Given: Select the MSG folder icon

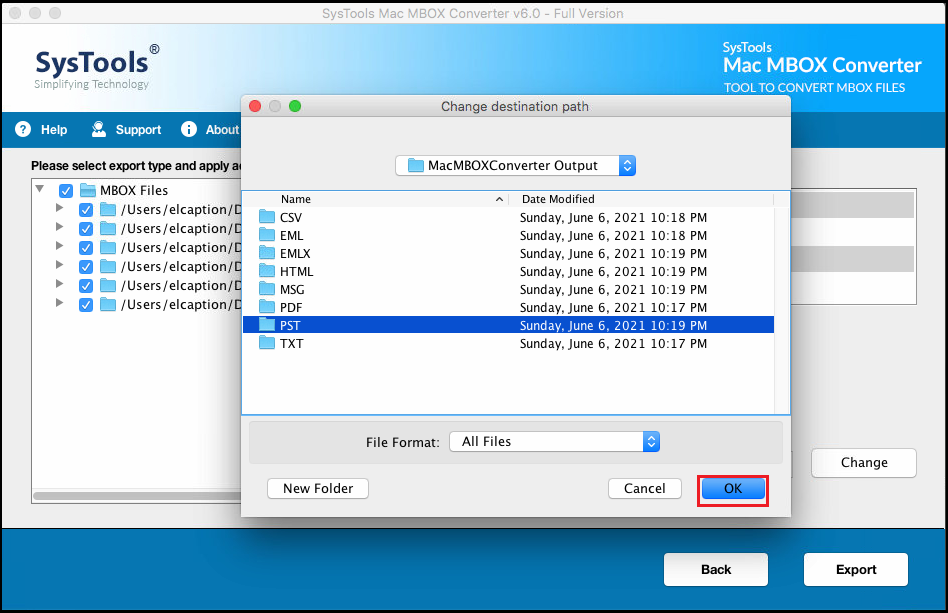Looking at the screenshot, I should coord(267,289).
